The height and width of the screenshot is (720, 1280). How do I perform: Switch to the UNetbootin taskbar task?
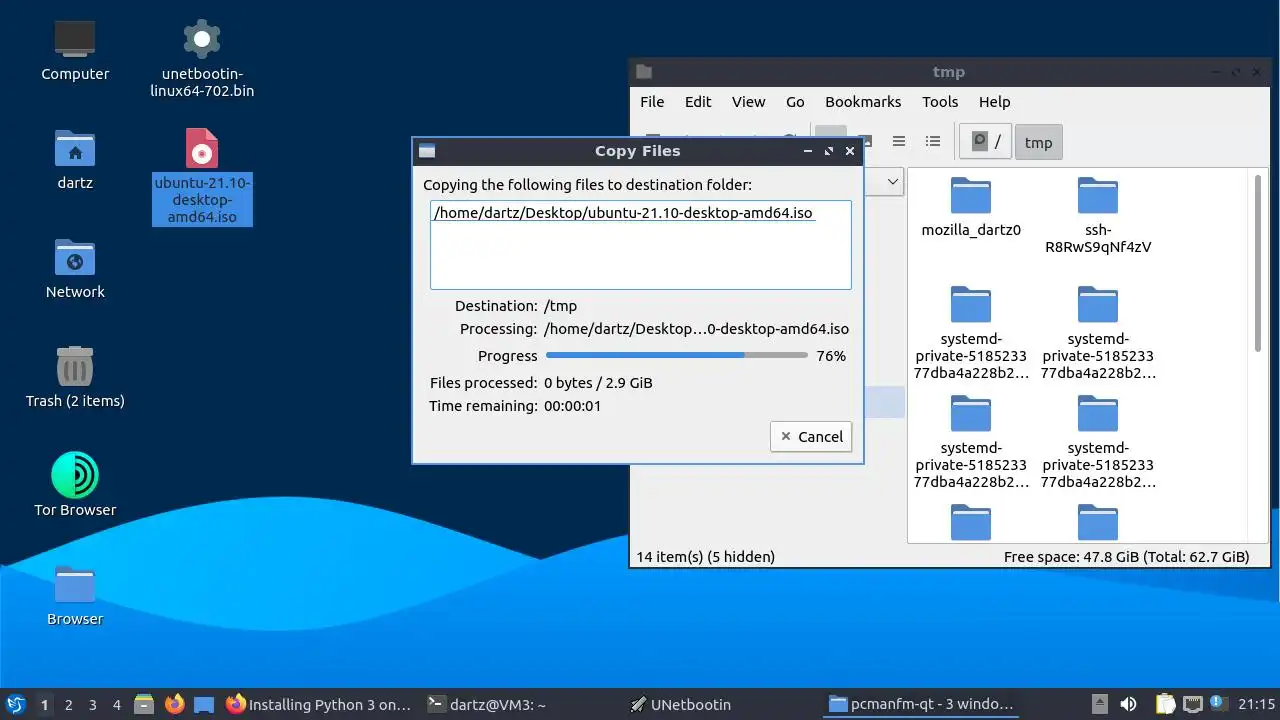[x=680, y=704]
